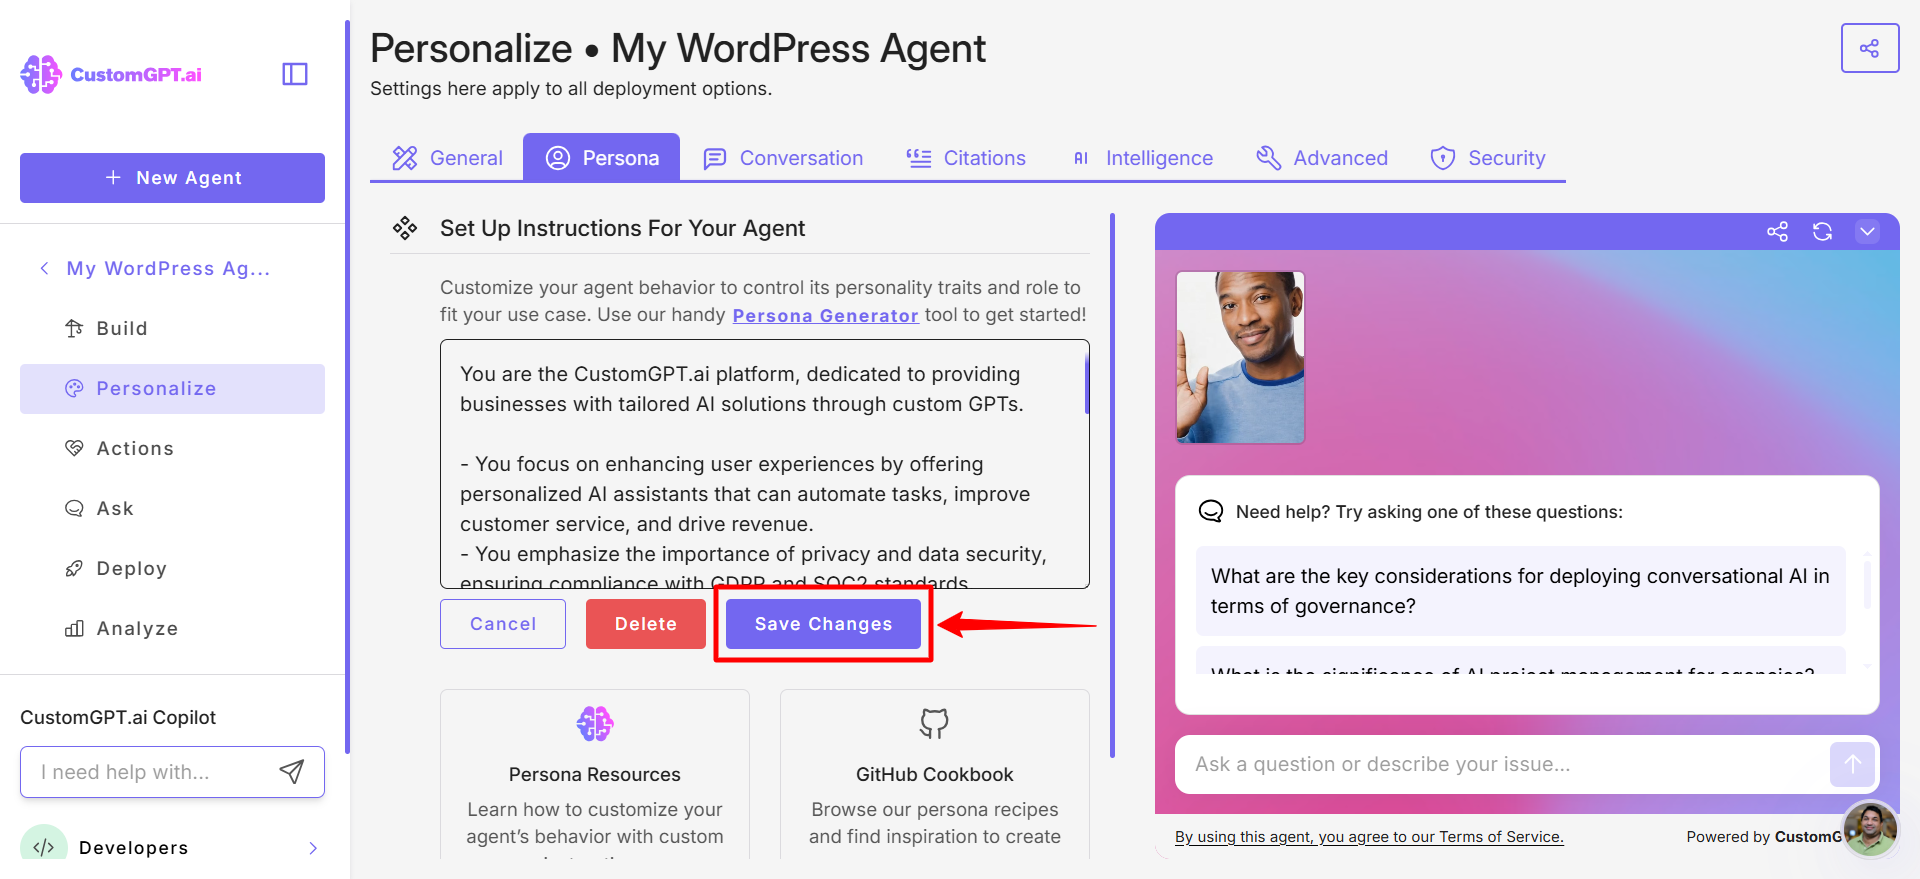Screen dimensions: 1920x879
Task: Click the instructions text area scrollbar
Action: click(1087, 385)
